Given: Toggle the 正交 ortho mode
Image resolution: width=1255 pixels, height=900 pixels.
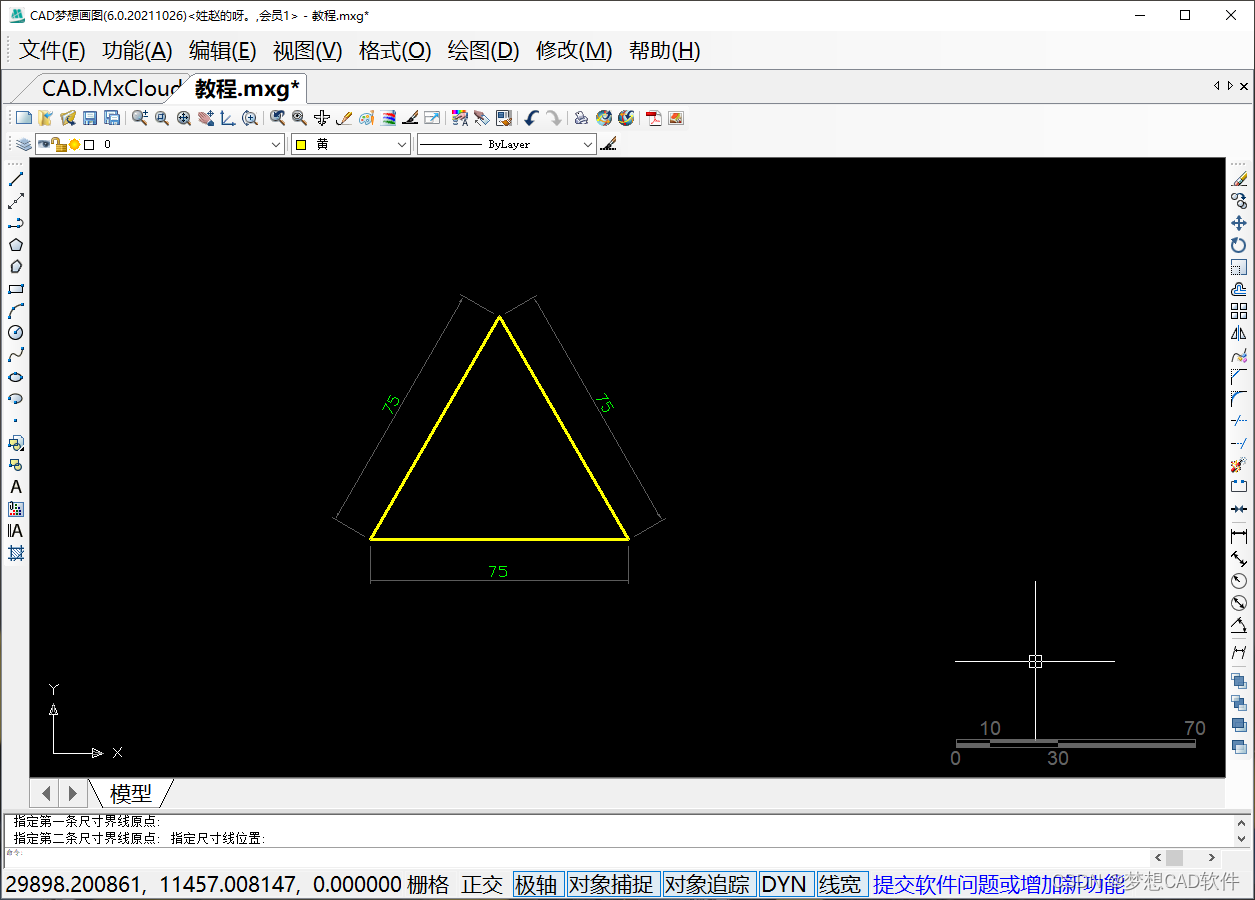Looking at the screenshot, I should pyautogui.click(x=482, y=884).
